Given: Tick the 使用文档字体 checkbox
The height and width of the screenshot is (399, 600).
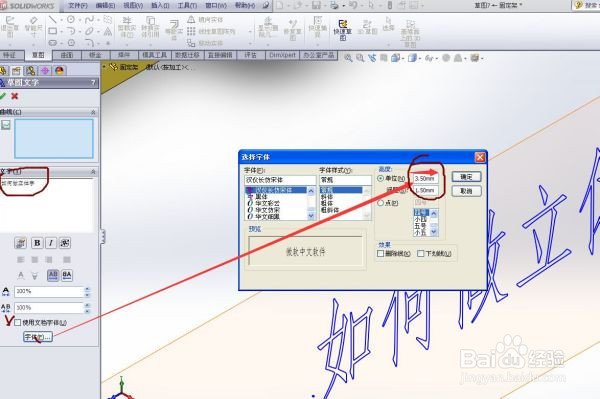Looking at the screenshot, I should pos(18,322).
